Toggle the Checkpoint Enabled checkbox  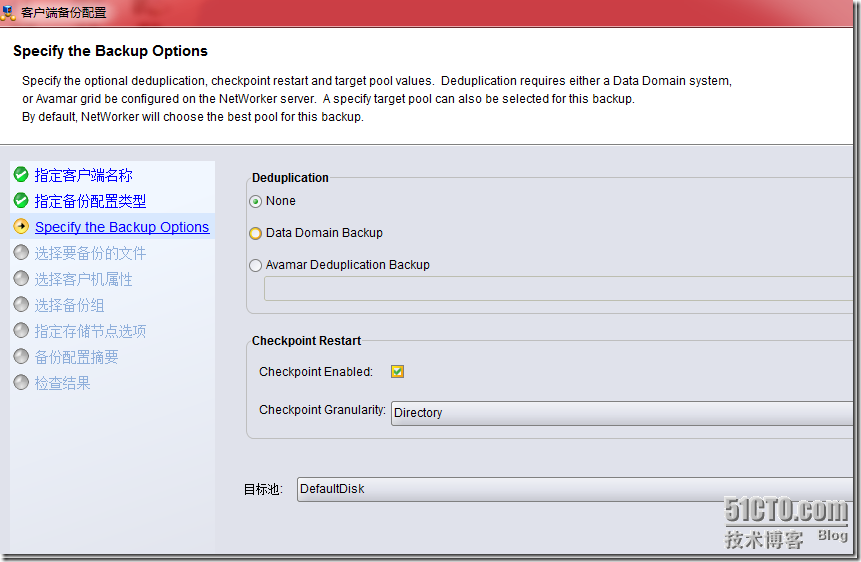click(x=398, y=372)
